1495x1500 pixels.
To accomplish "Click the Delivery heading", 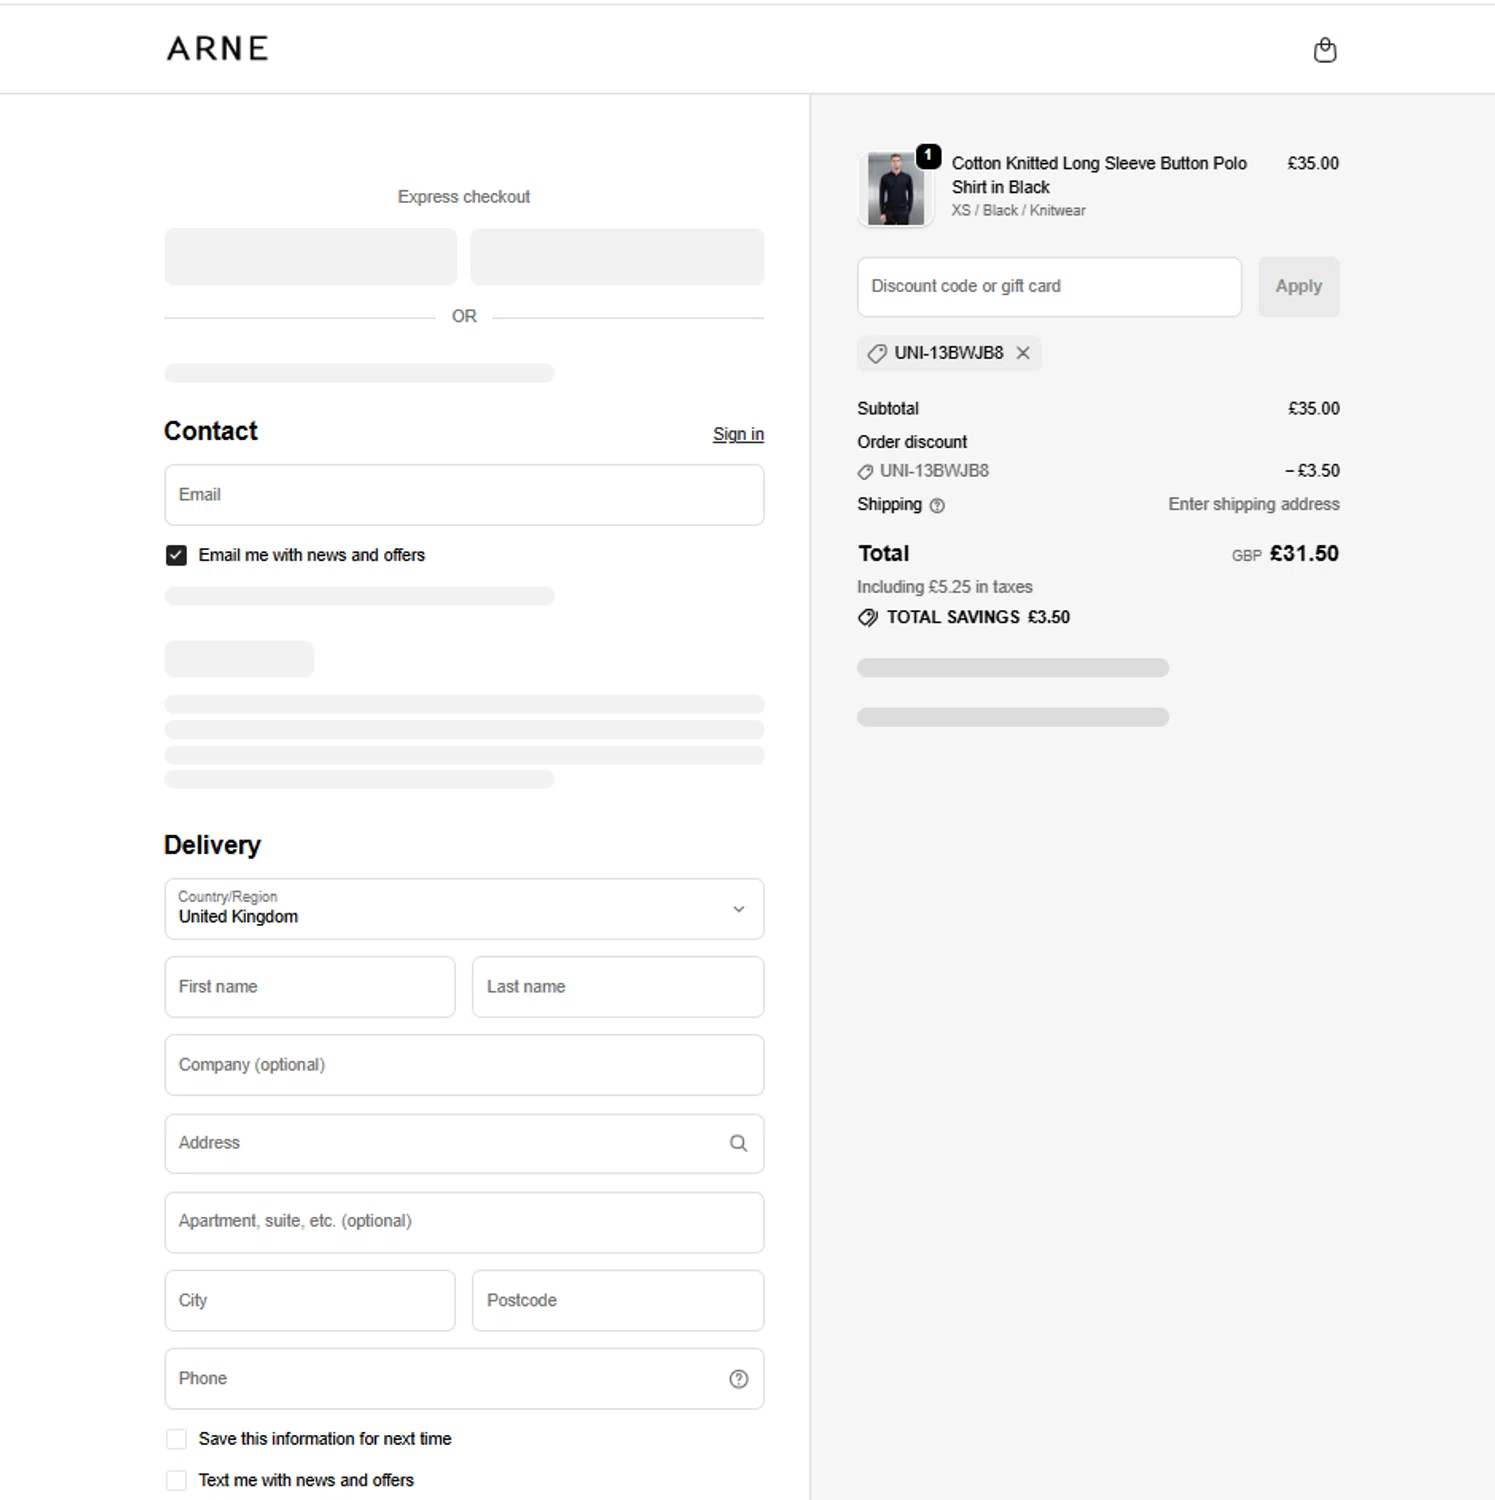I will [212, 845].
